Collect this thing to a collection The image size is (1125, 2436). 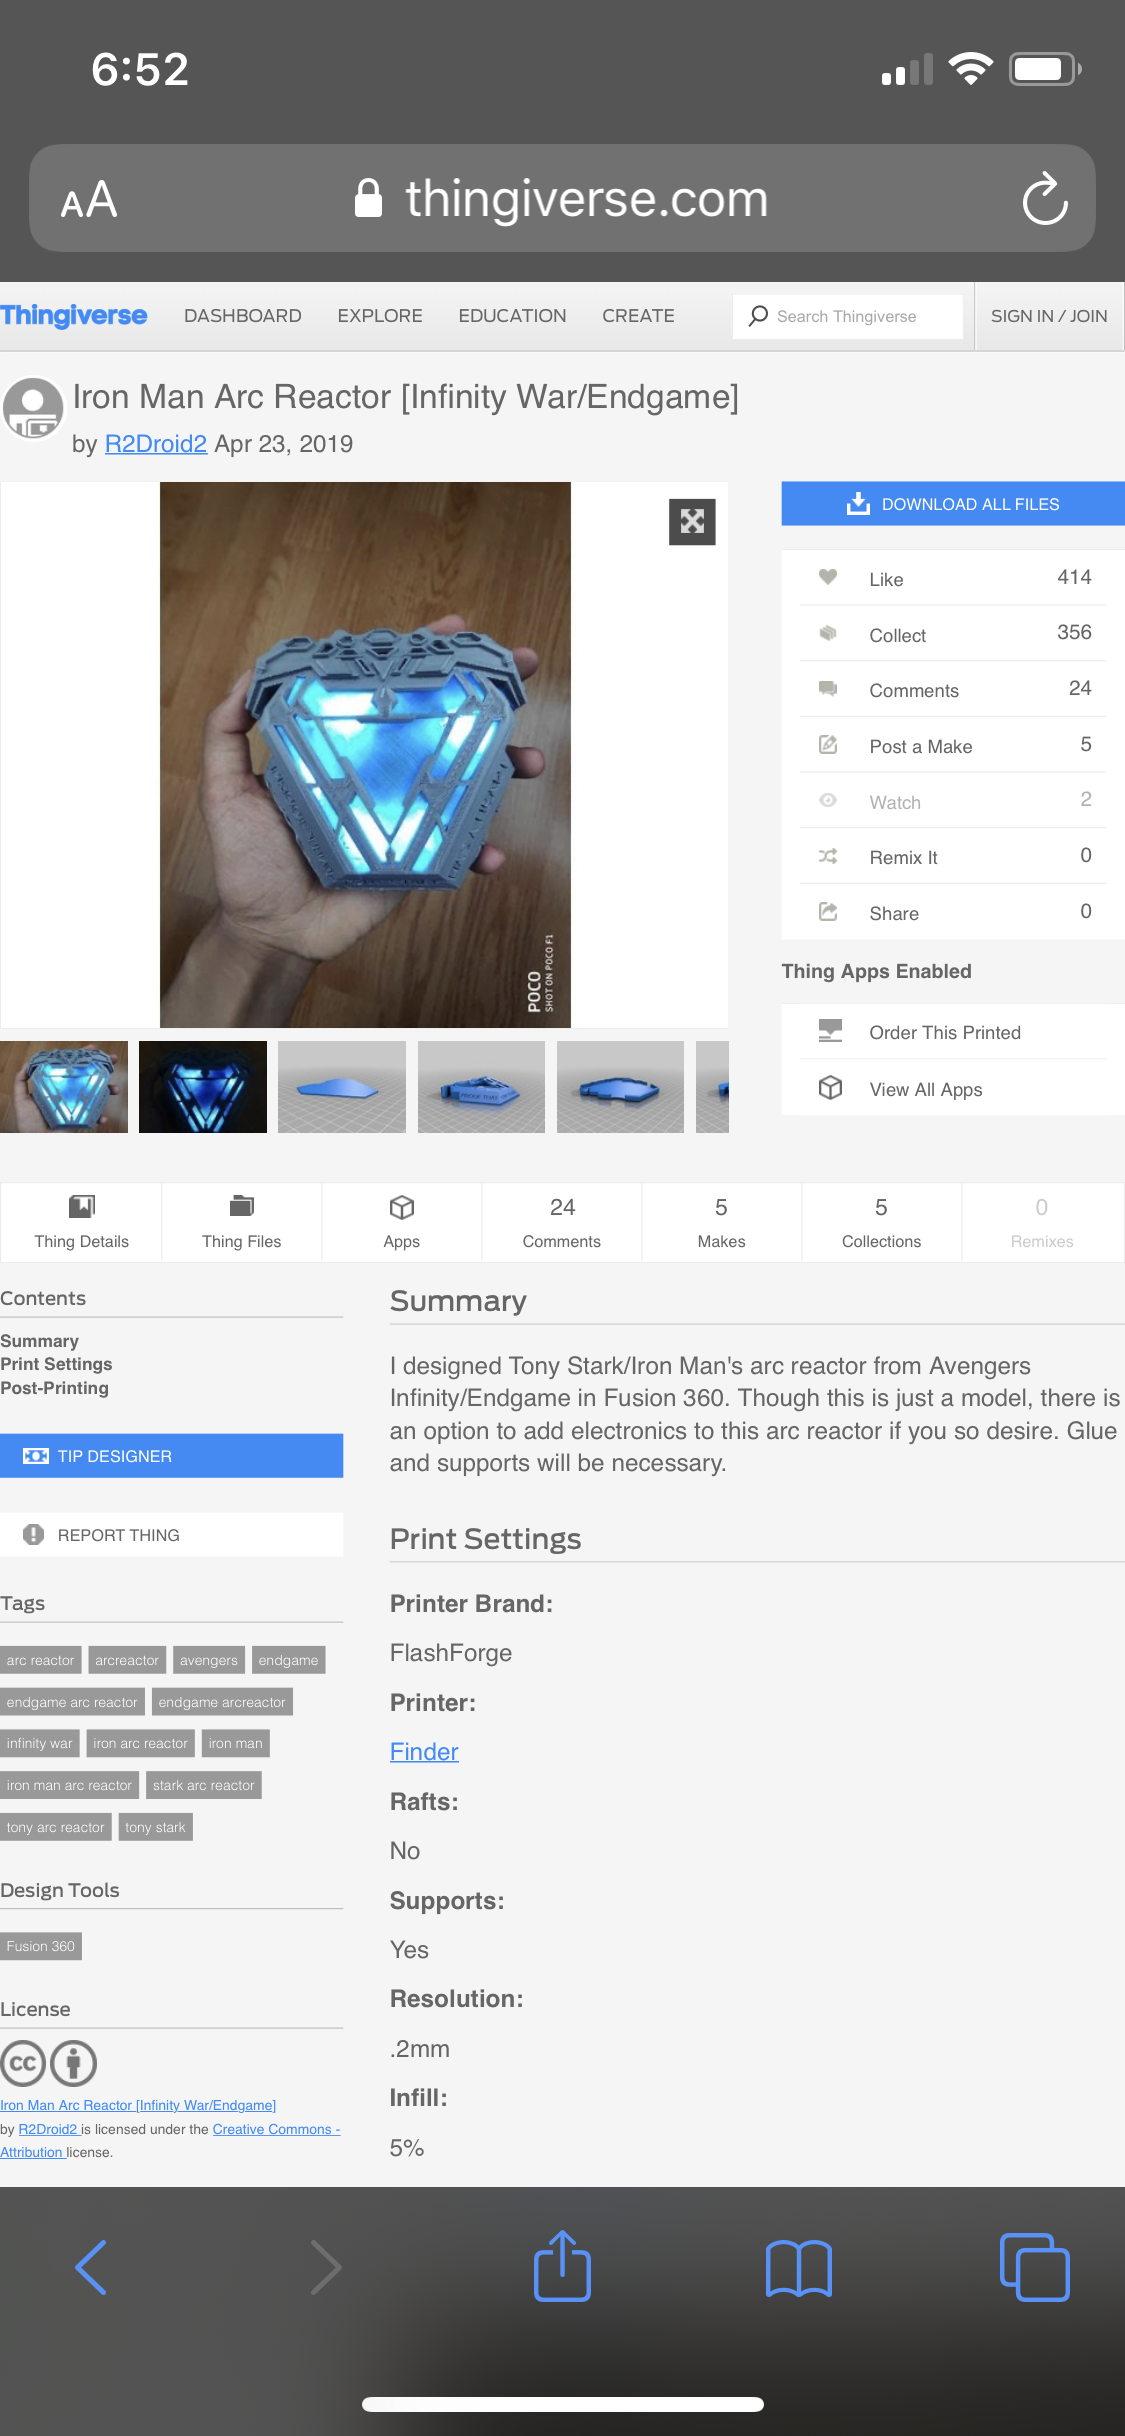pyautogui.click(x=952, y=634)
